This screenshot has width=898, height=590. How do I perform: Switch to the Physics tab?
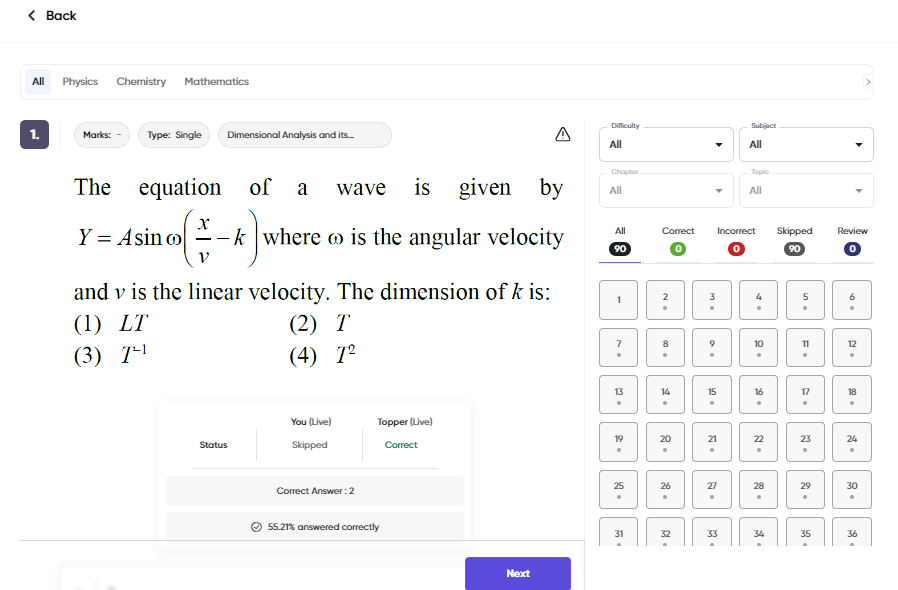point(80,81)
